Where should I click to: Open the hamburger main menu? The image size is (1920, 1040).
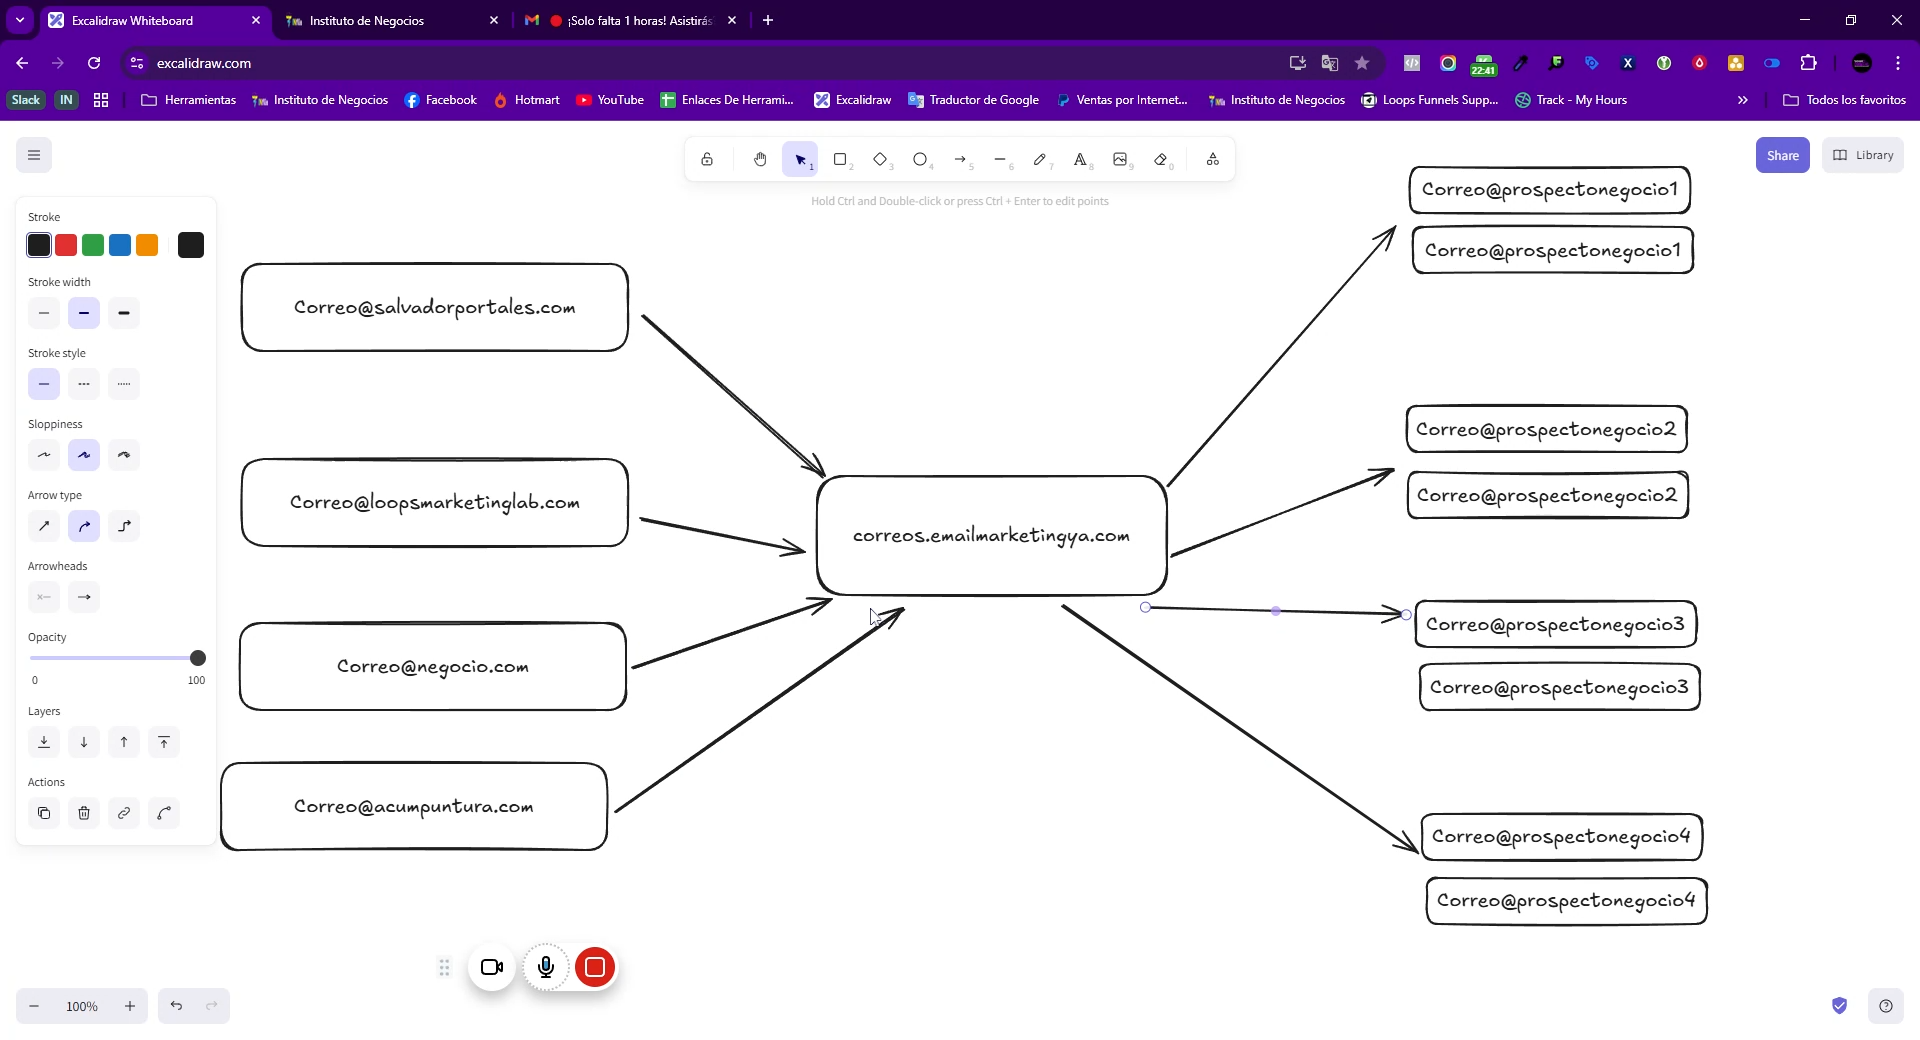(34, 155)
